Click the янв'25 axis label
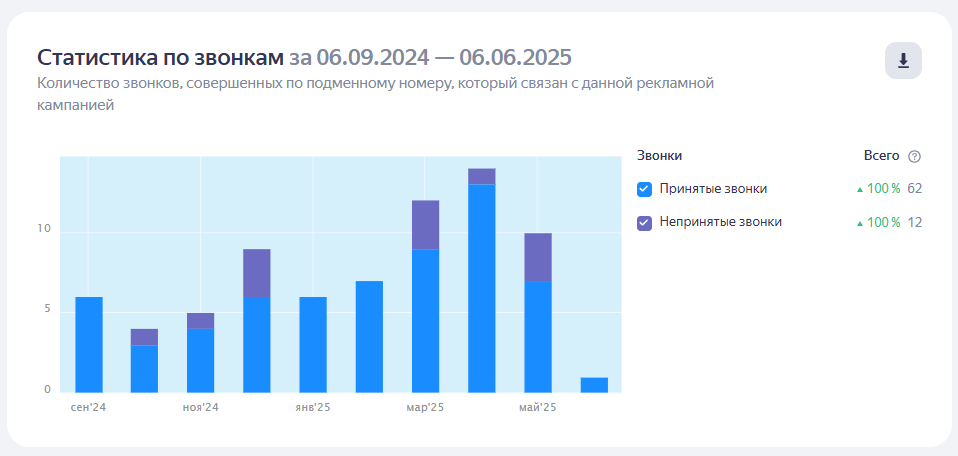958x456 pixels. pos(313,408)
